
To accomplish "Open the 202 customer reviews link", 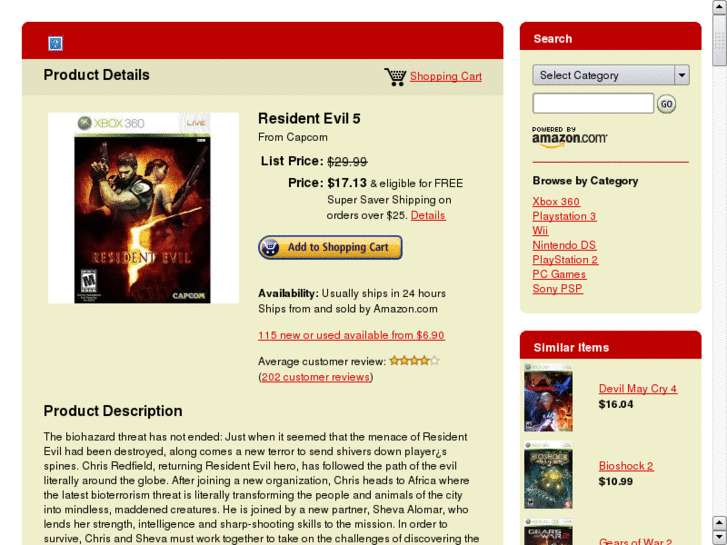I will tap(316, 377).
